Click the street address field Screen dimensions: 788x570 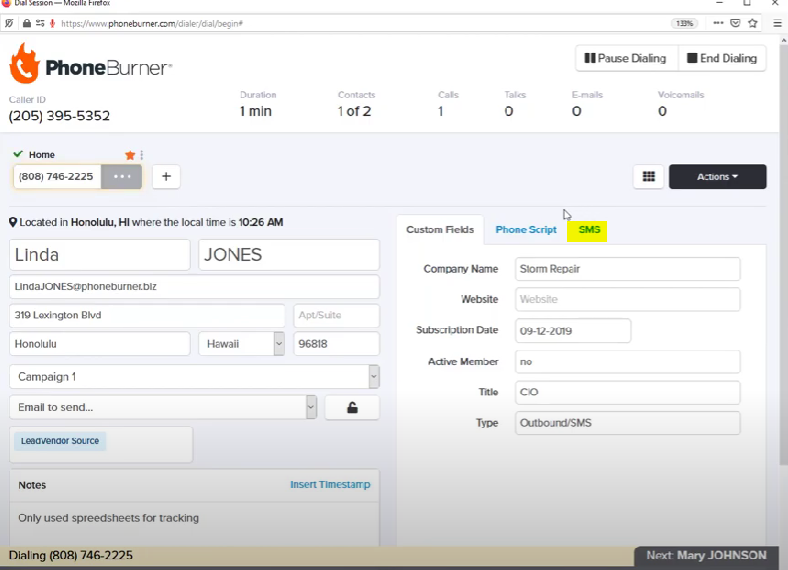(x=147, y=315)
